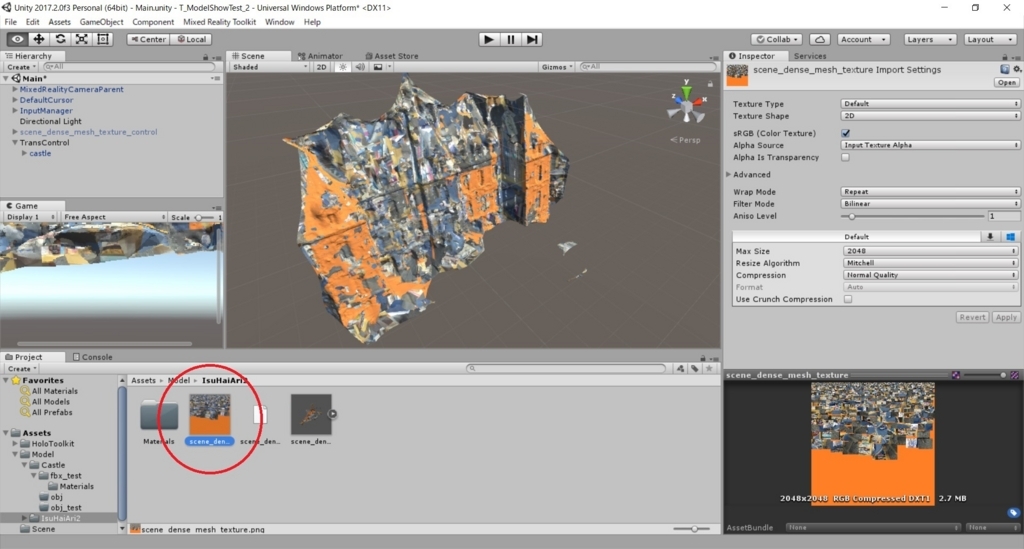The width and height of the screenshot is (1024, 549).
Task: Switch to the Asset Store tab
Action: tap(392, 56)
